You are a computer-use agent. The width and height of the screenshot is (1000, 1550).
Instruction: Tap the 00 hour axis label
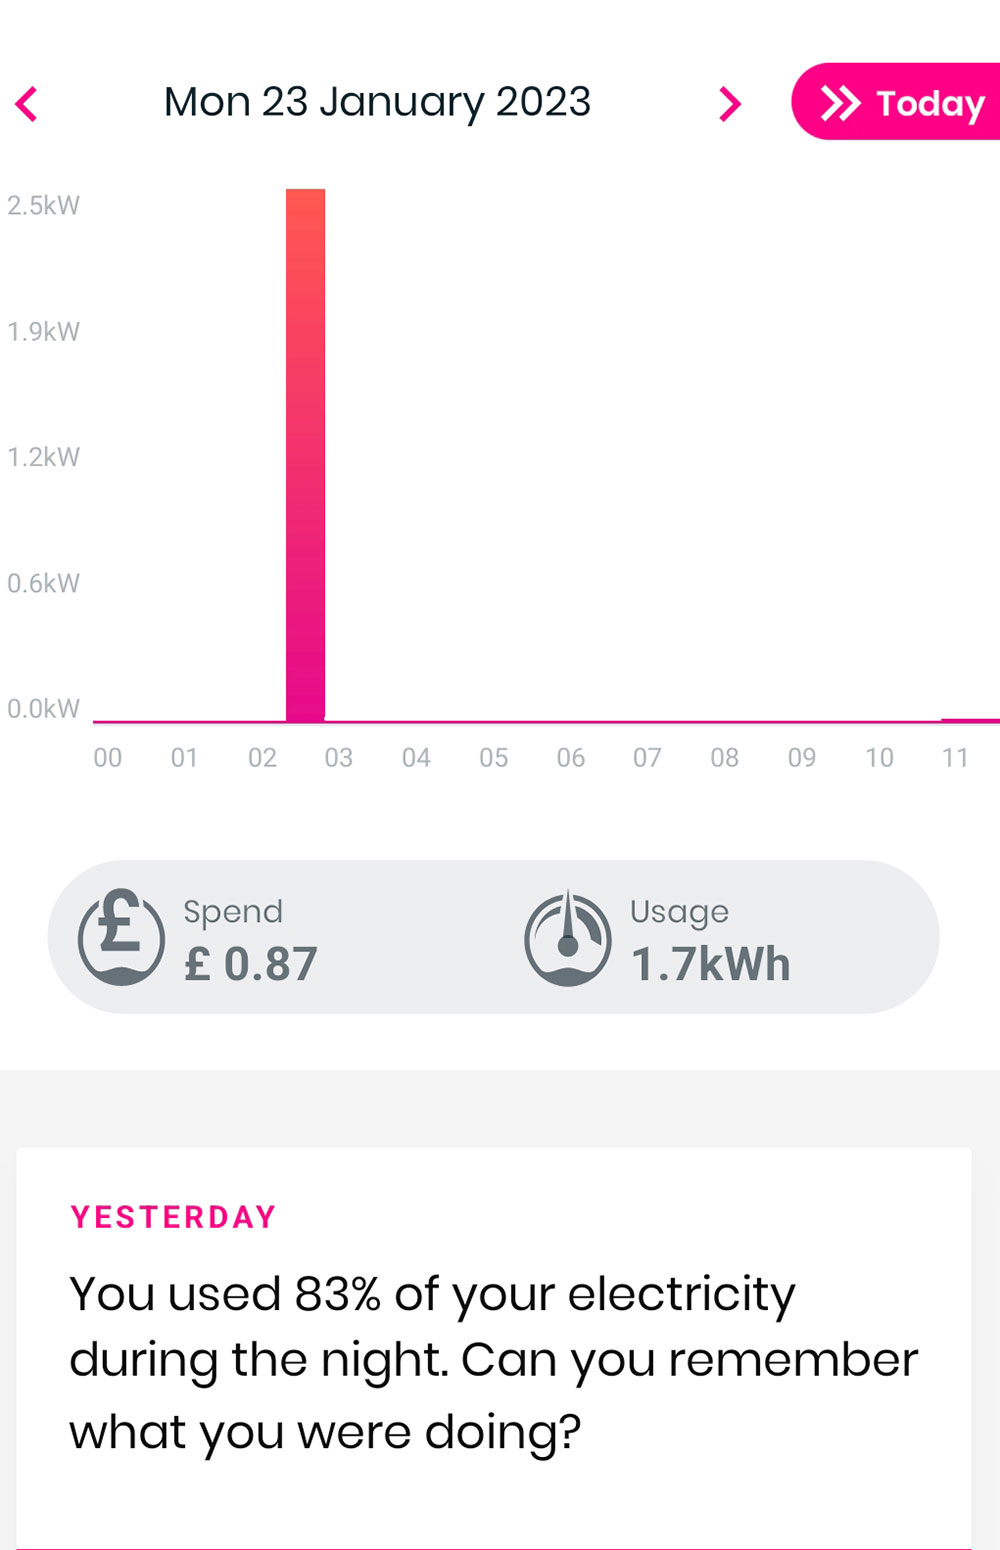(x=108, y=758)
